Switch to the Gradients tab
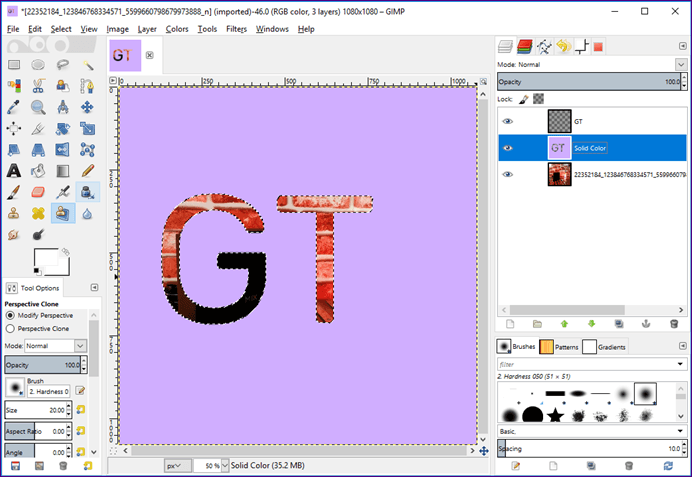The image size is (692, 477). point(604,347)
